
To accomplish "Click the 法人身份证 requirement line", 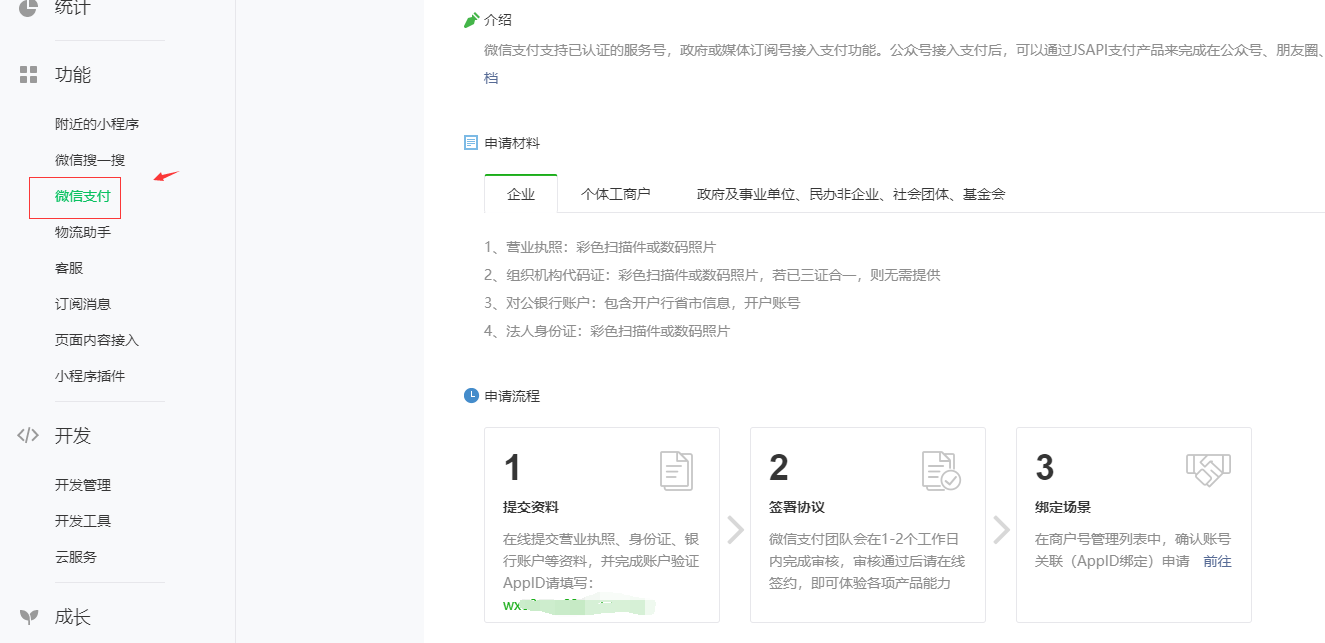I will pyautogui.click(x=607, y=331).
